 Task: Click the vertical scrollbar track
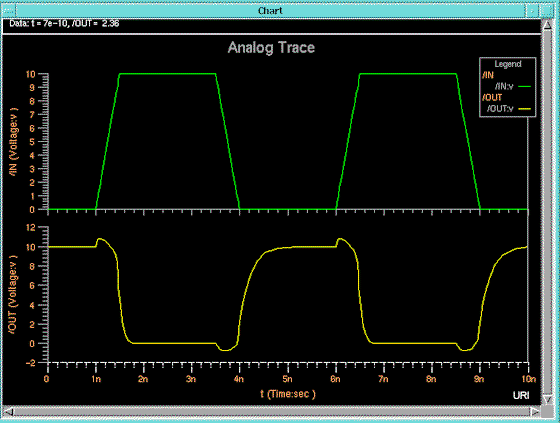click(x=547, y=212)
